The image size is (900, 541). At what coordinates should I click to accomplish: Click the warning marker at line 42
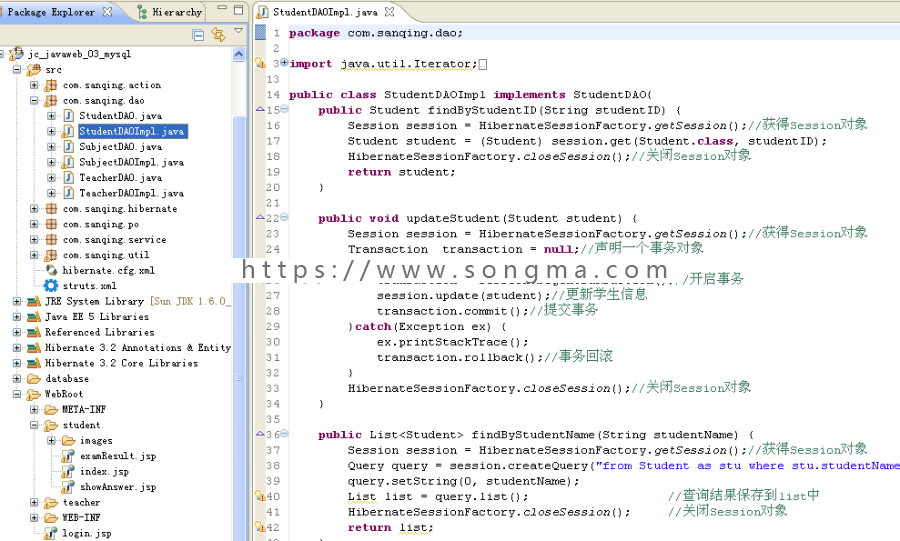[260, 527]
